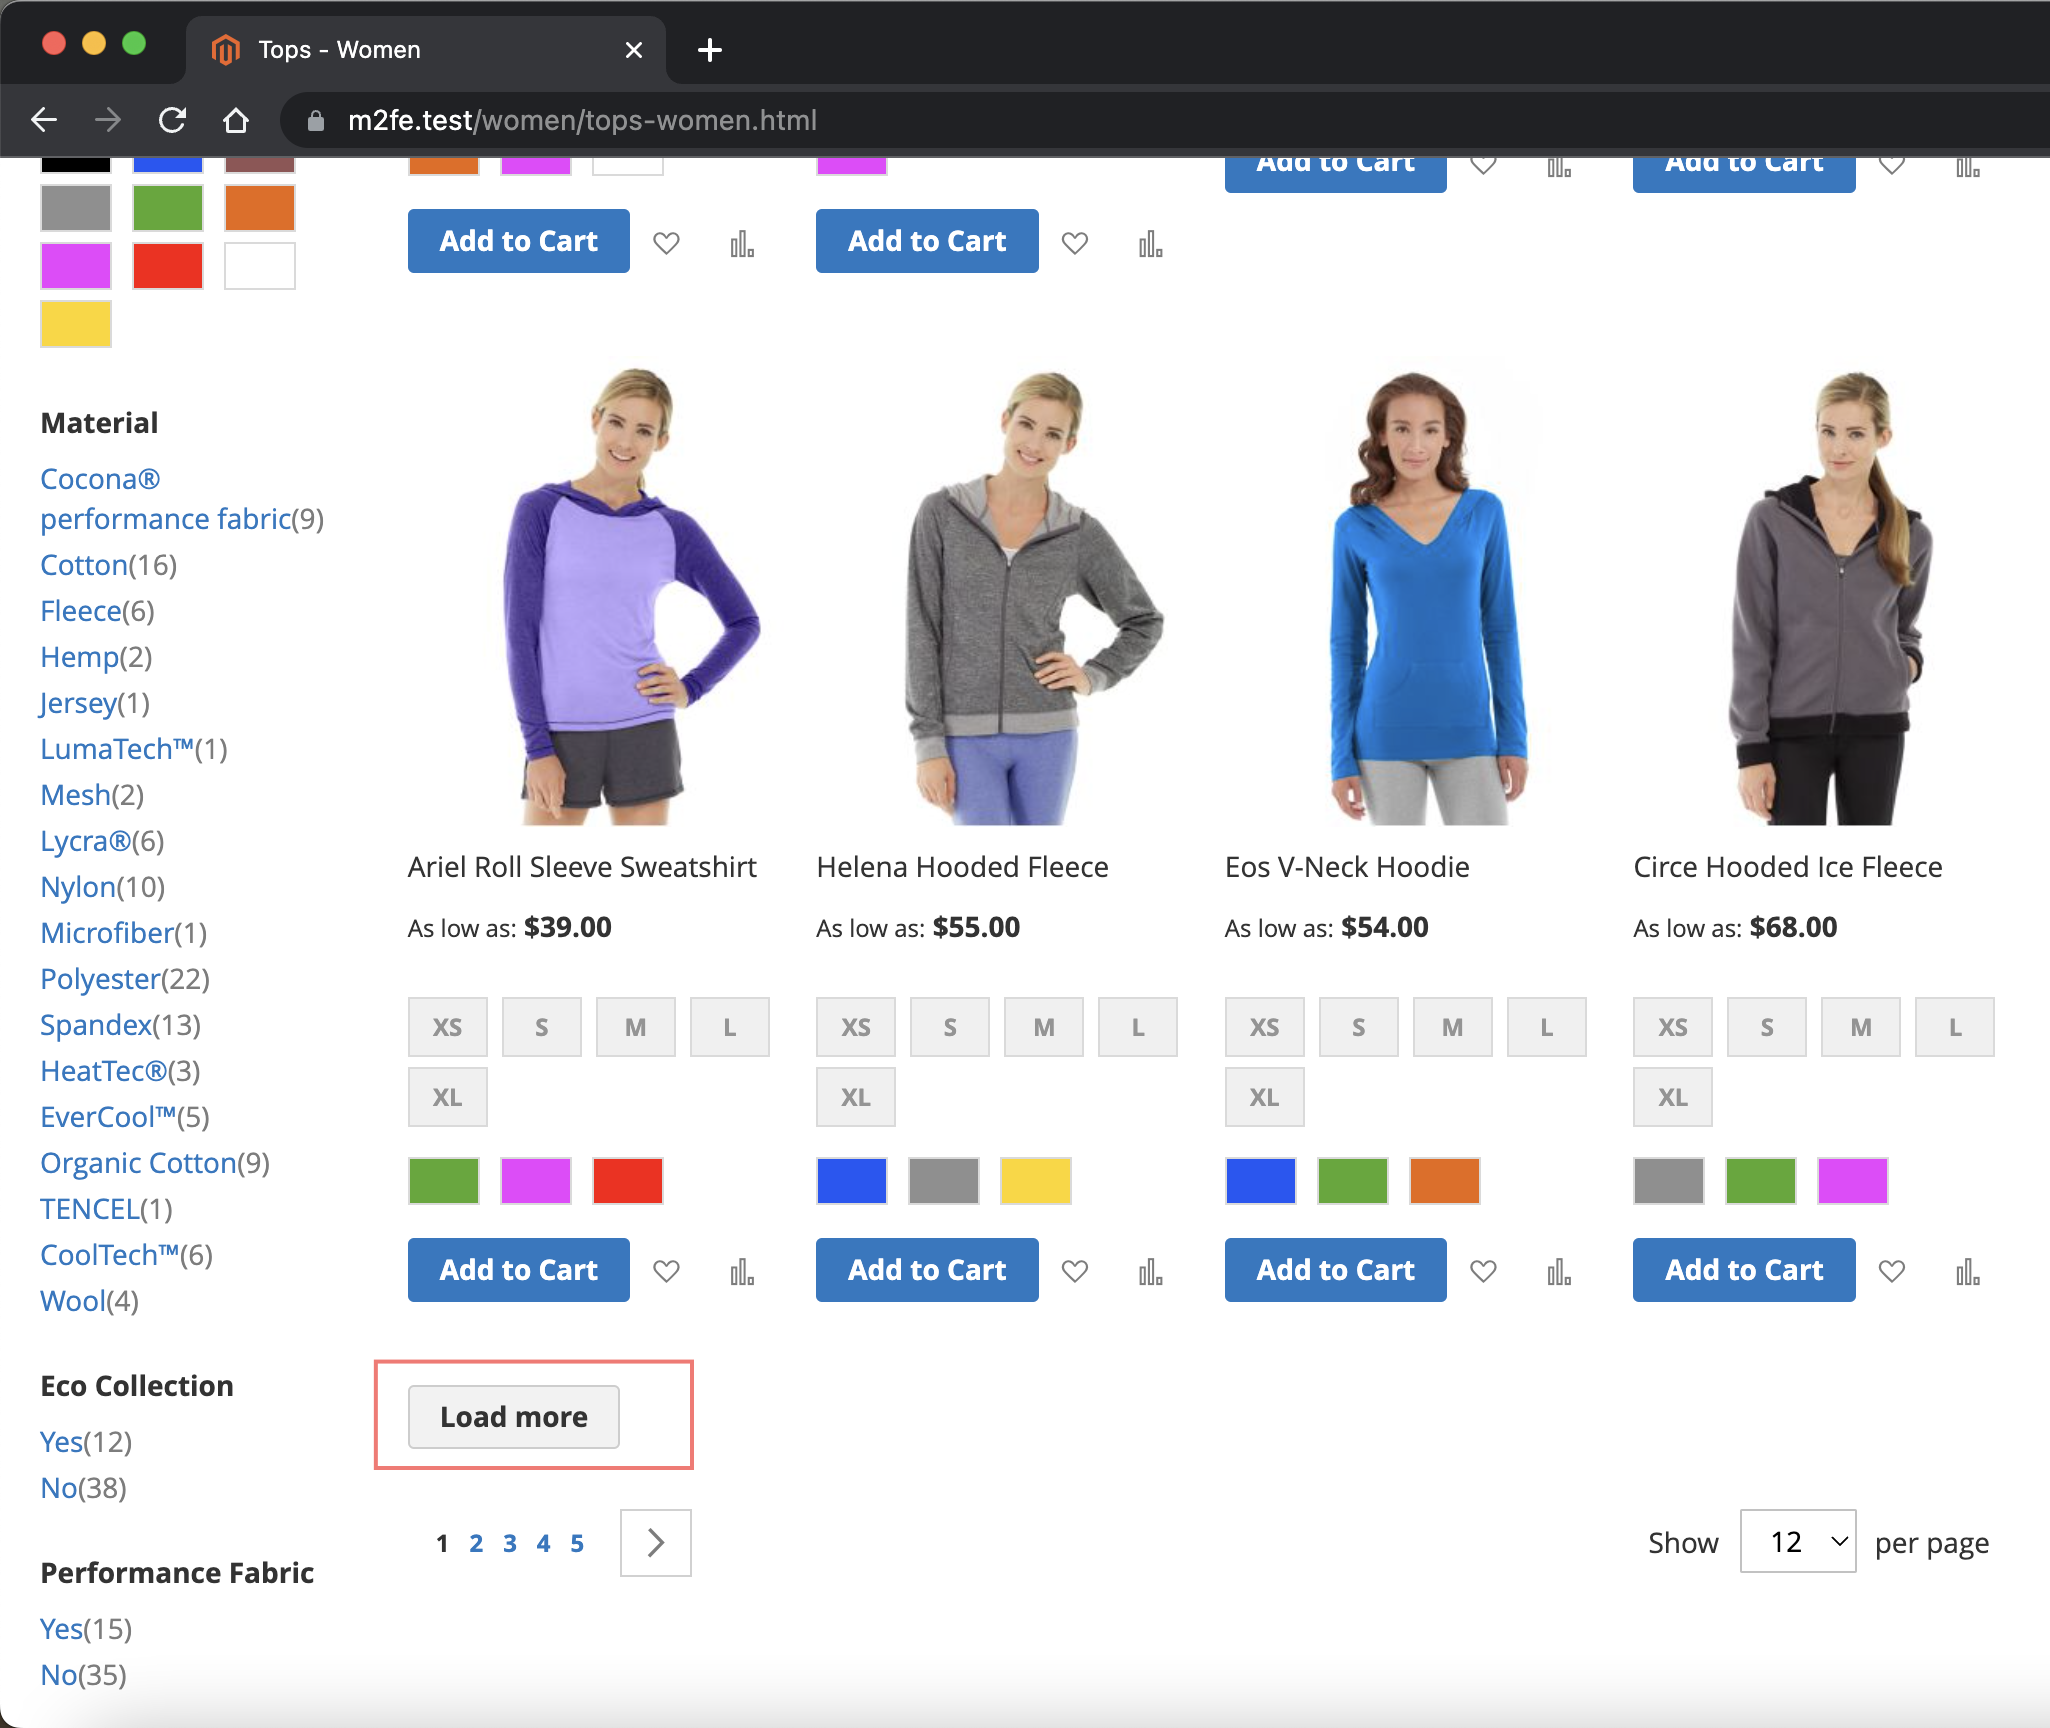Viewport: 2050px width, 1728px height.
Task: Open the products per page dropdown
Action: point(1797,1541)
